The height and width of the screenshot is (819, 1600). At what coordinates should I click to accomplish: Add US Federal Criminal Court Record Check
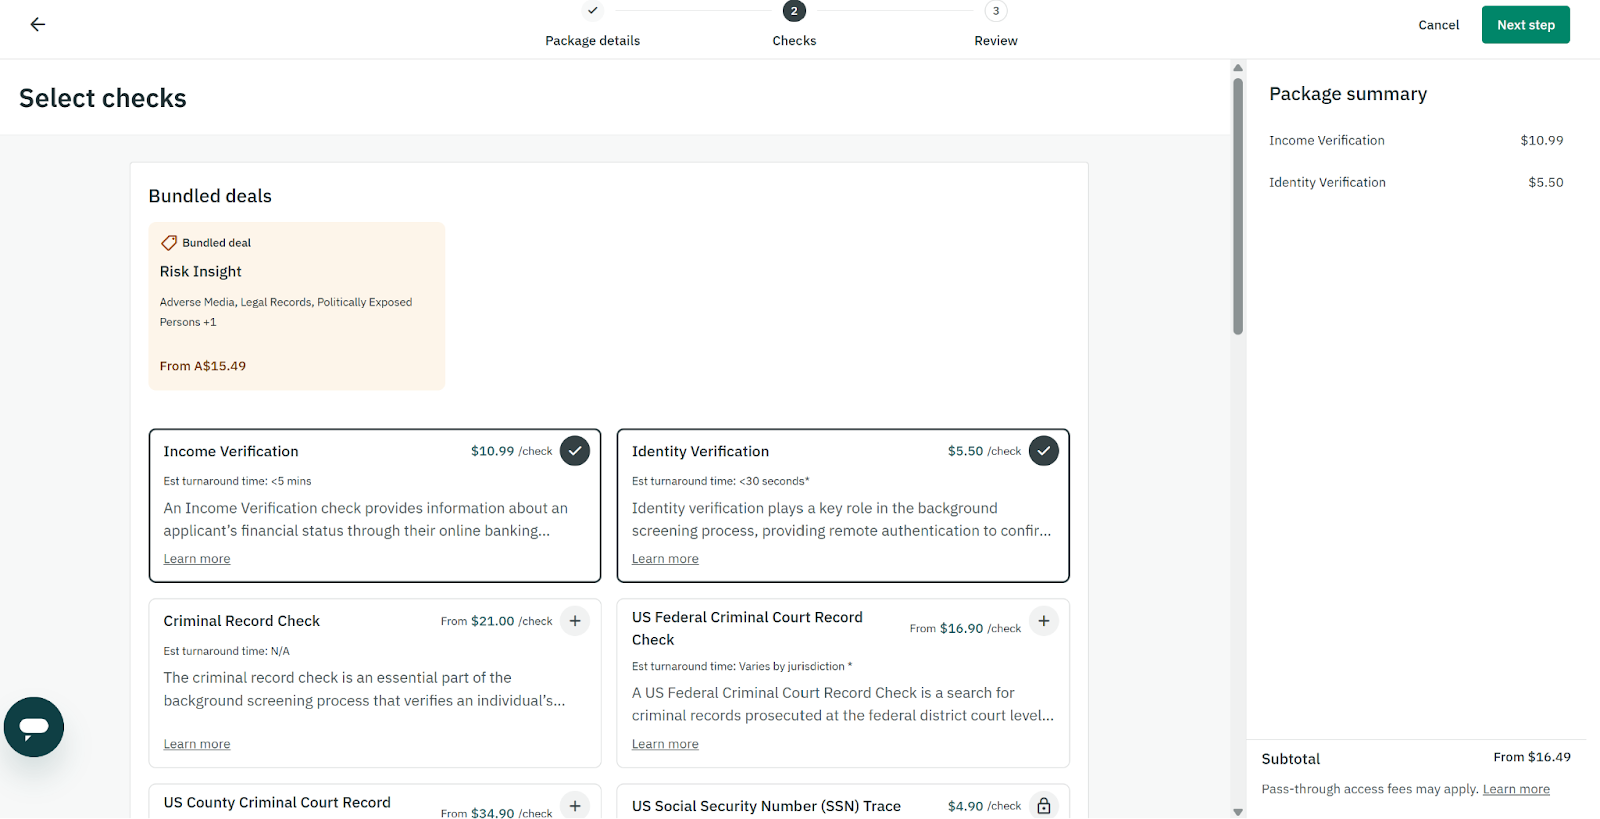[x=1043, y=621]
